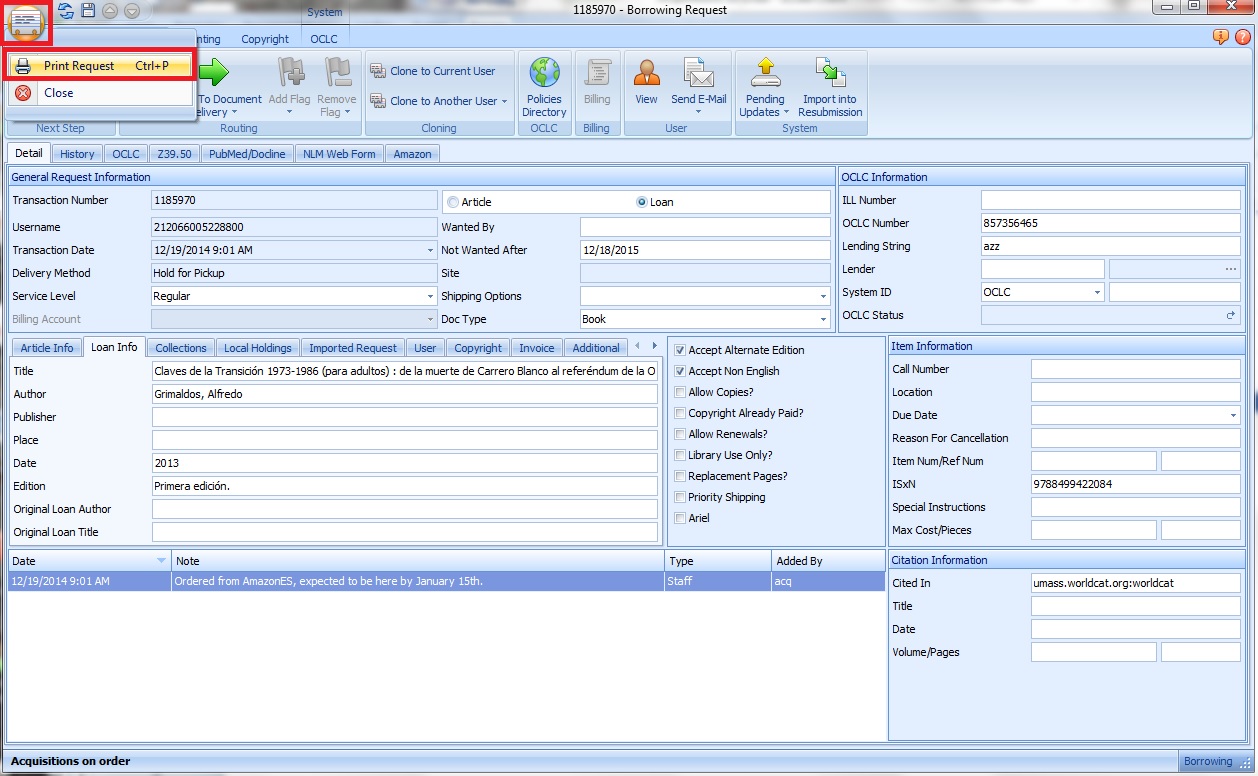Click Import into Resubmission icon
The image size is (1258, 776).
pos(830,74)
